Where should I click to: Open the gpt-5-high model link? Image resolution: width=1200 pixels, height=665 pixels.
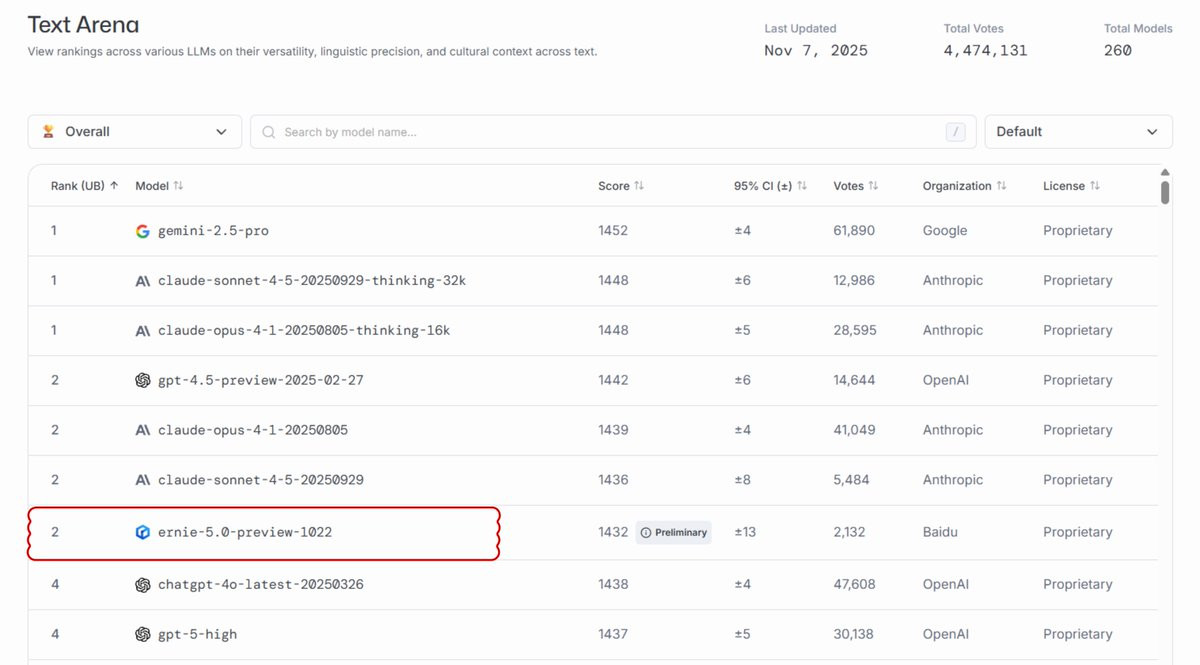[197, 635]
